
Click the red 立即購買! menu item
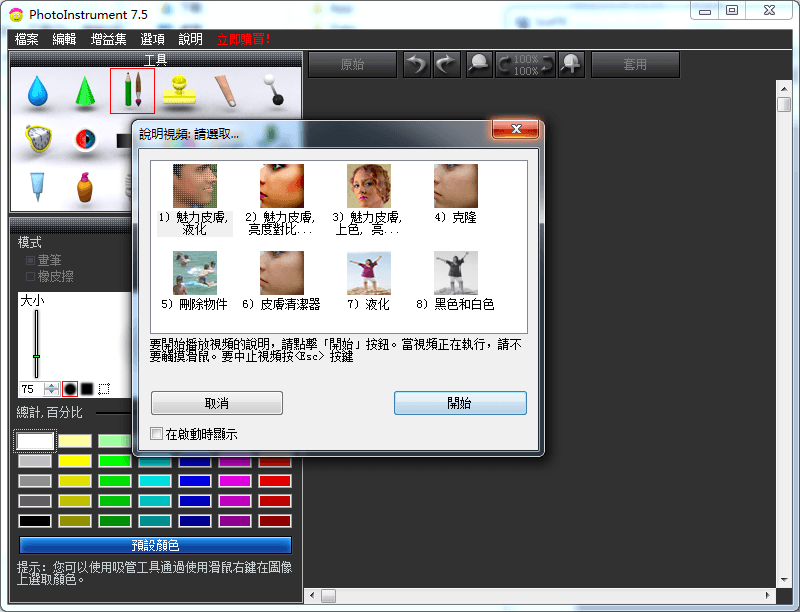(x=243, y=39)
